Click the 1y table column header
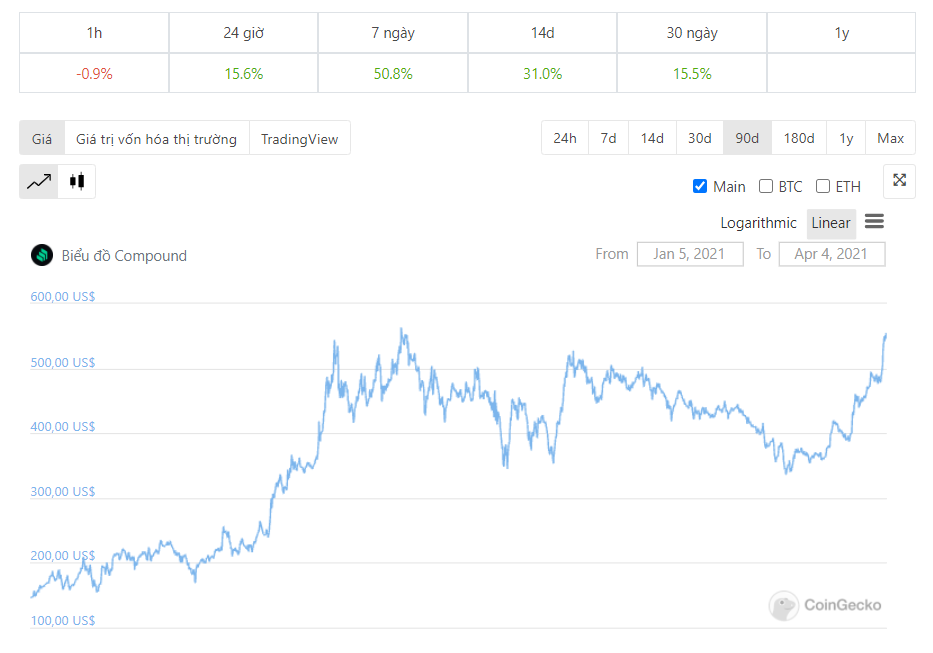 pos(841,33)
